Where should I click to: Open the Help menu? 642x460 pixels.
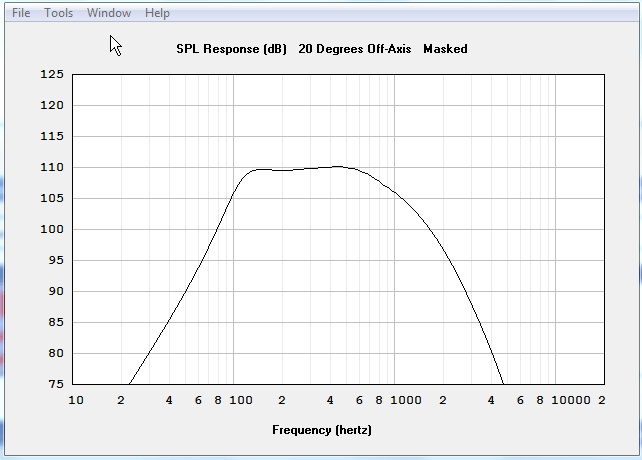[x=157, y=13]
